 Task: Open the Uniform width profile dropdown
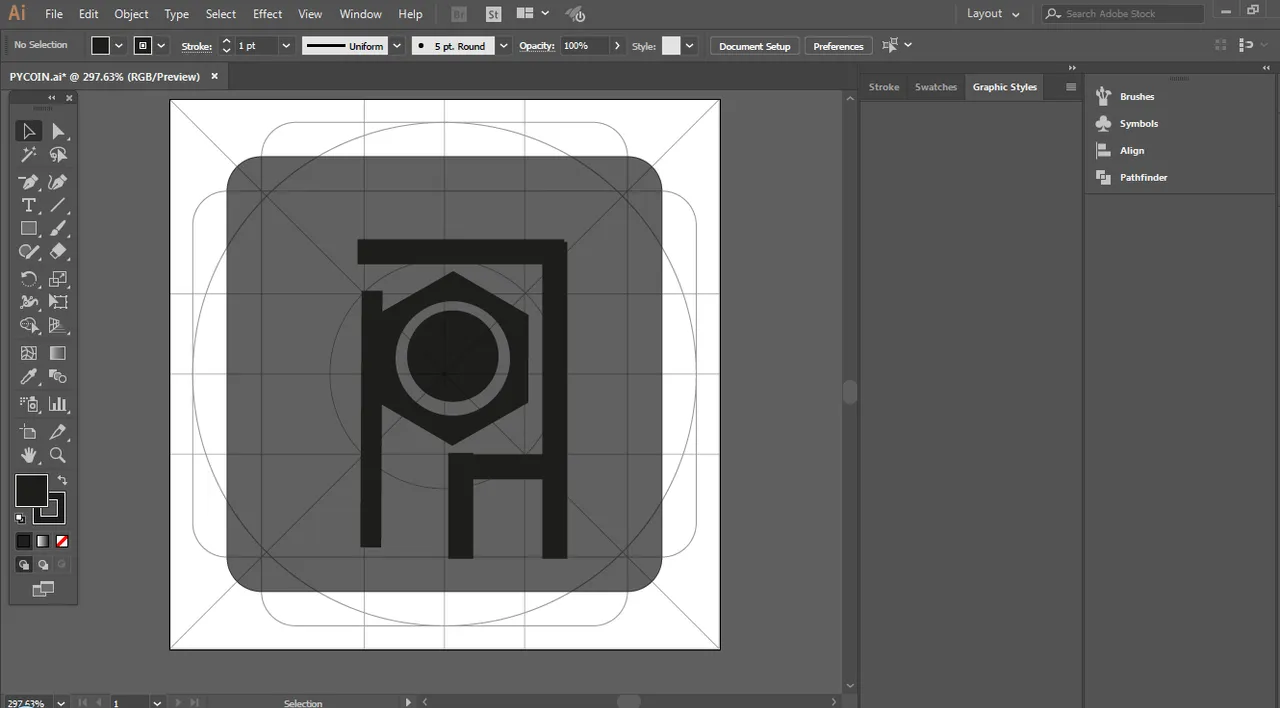coord(397,46)
